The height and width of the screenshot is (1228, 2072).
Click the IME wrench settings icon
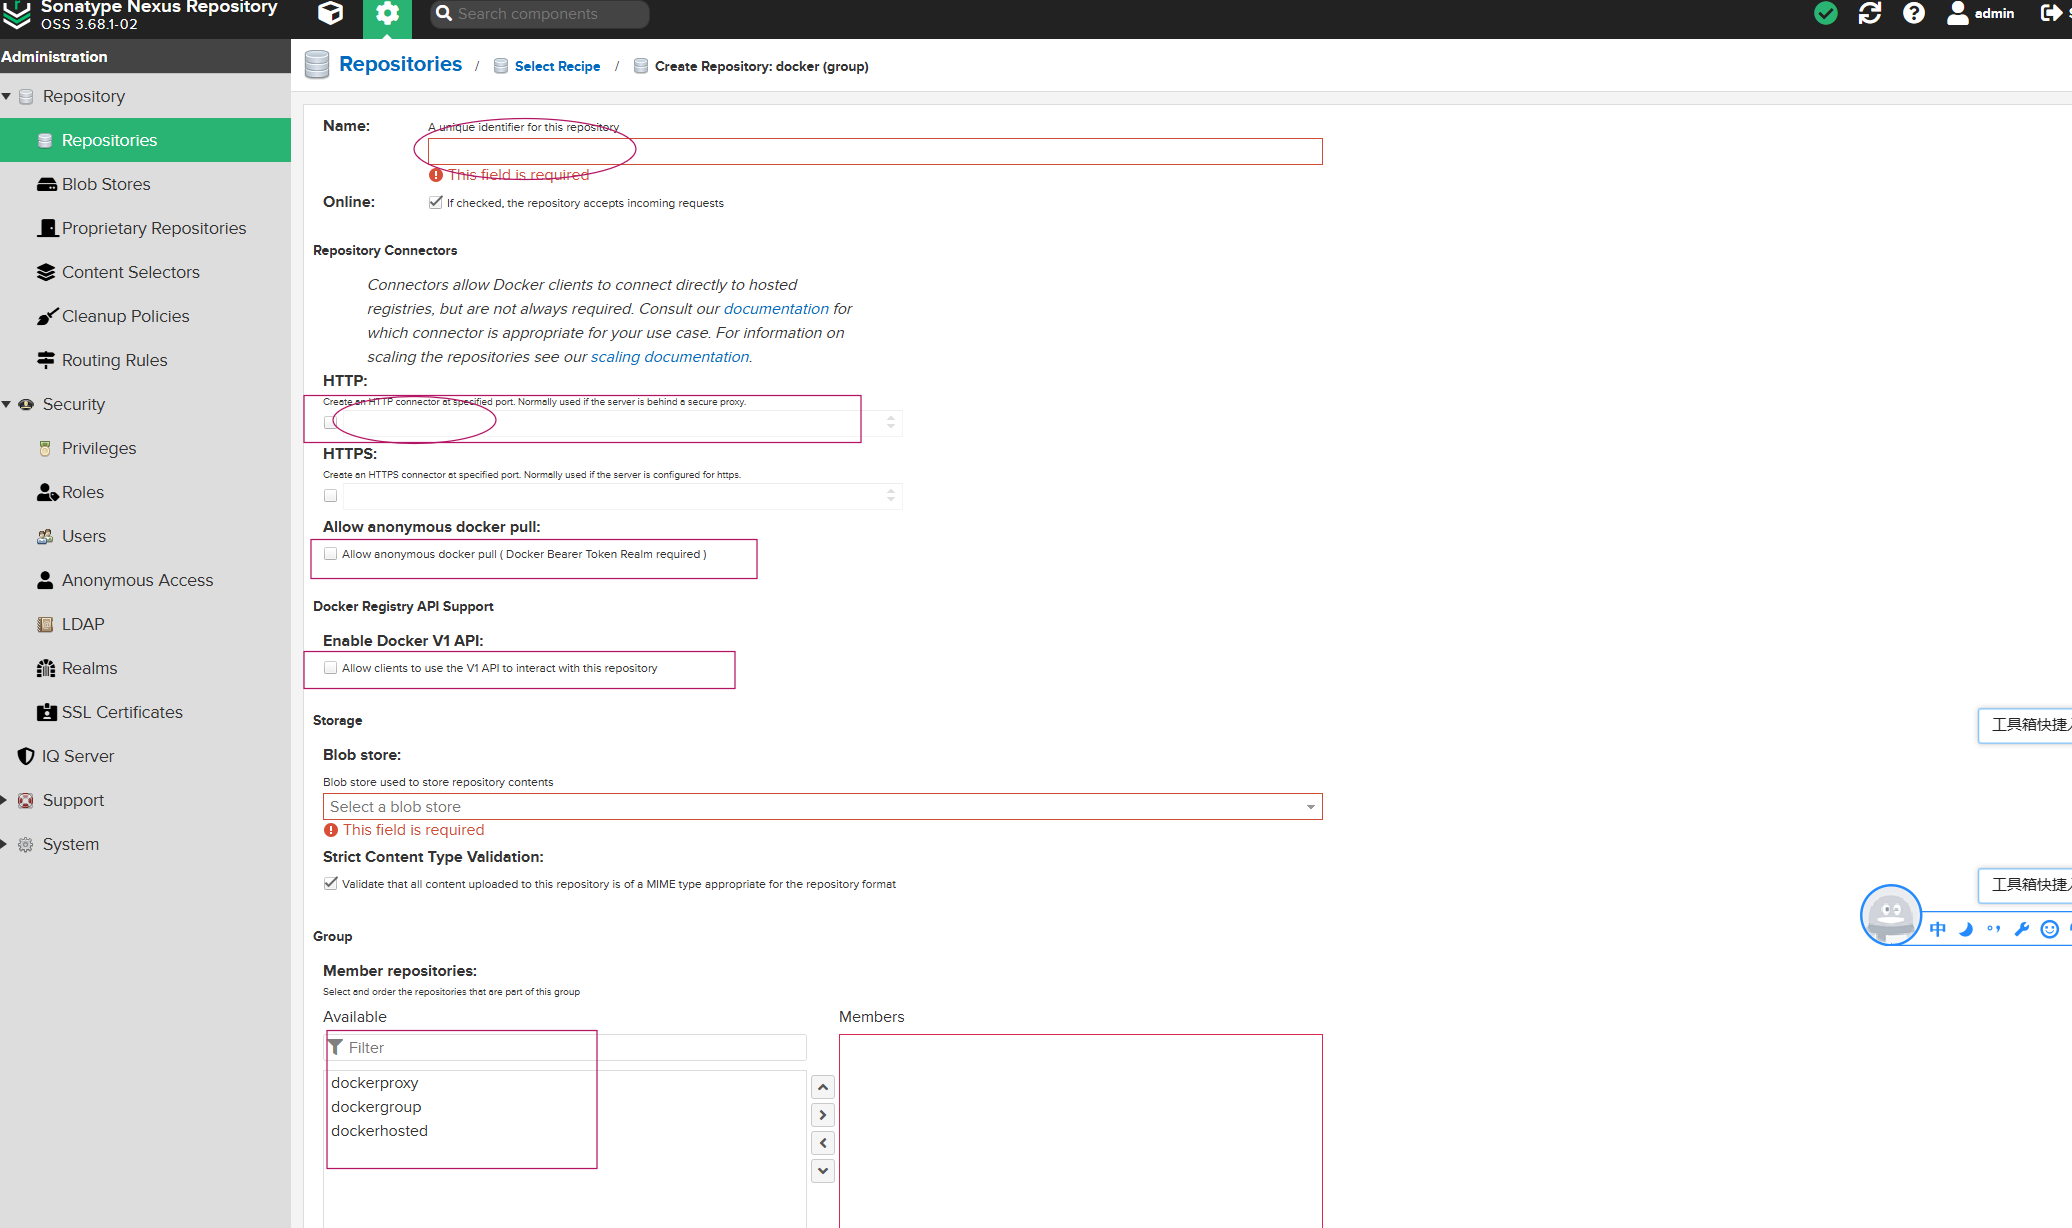point(2022,929)
